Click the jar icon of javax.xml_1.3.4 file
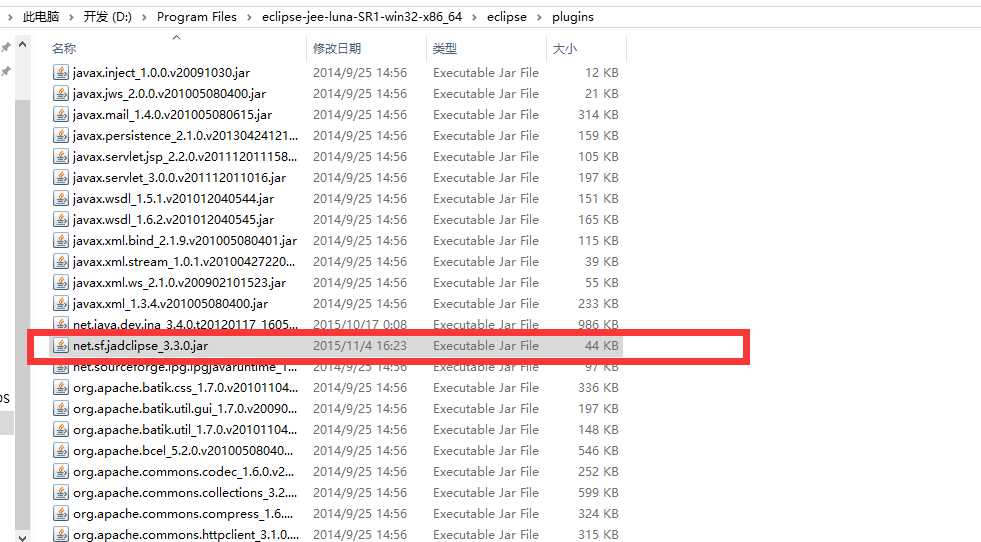The image size is (981, 542). click(61, 304)
